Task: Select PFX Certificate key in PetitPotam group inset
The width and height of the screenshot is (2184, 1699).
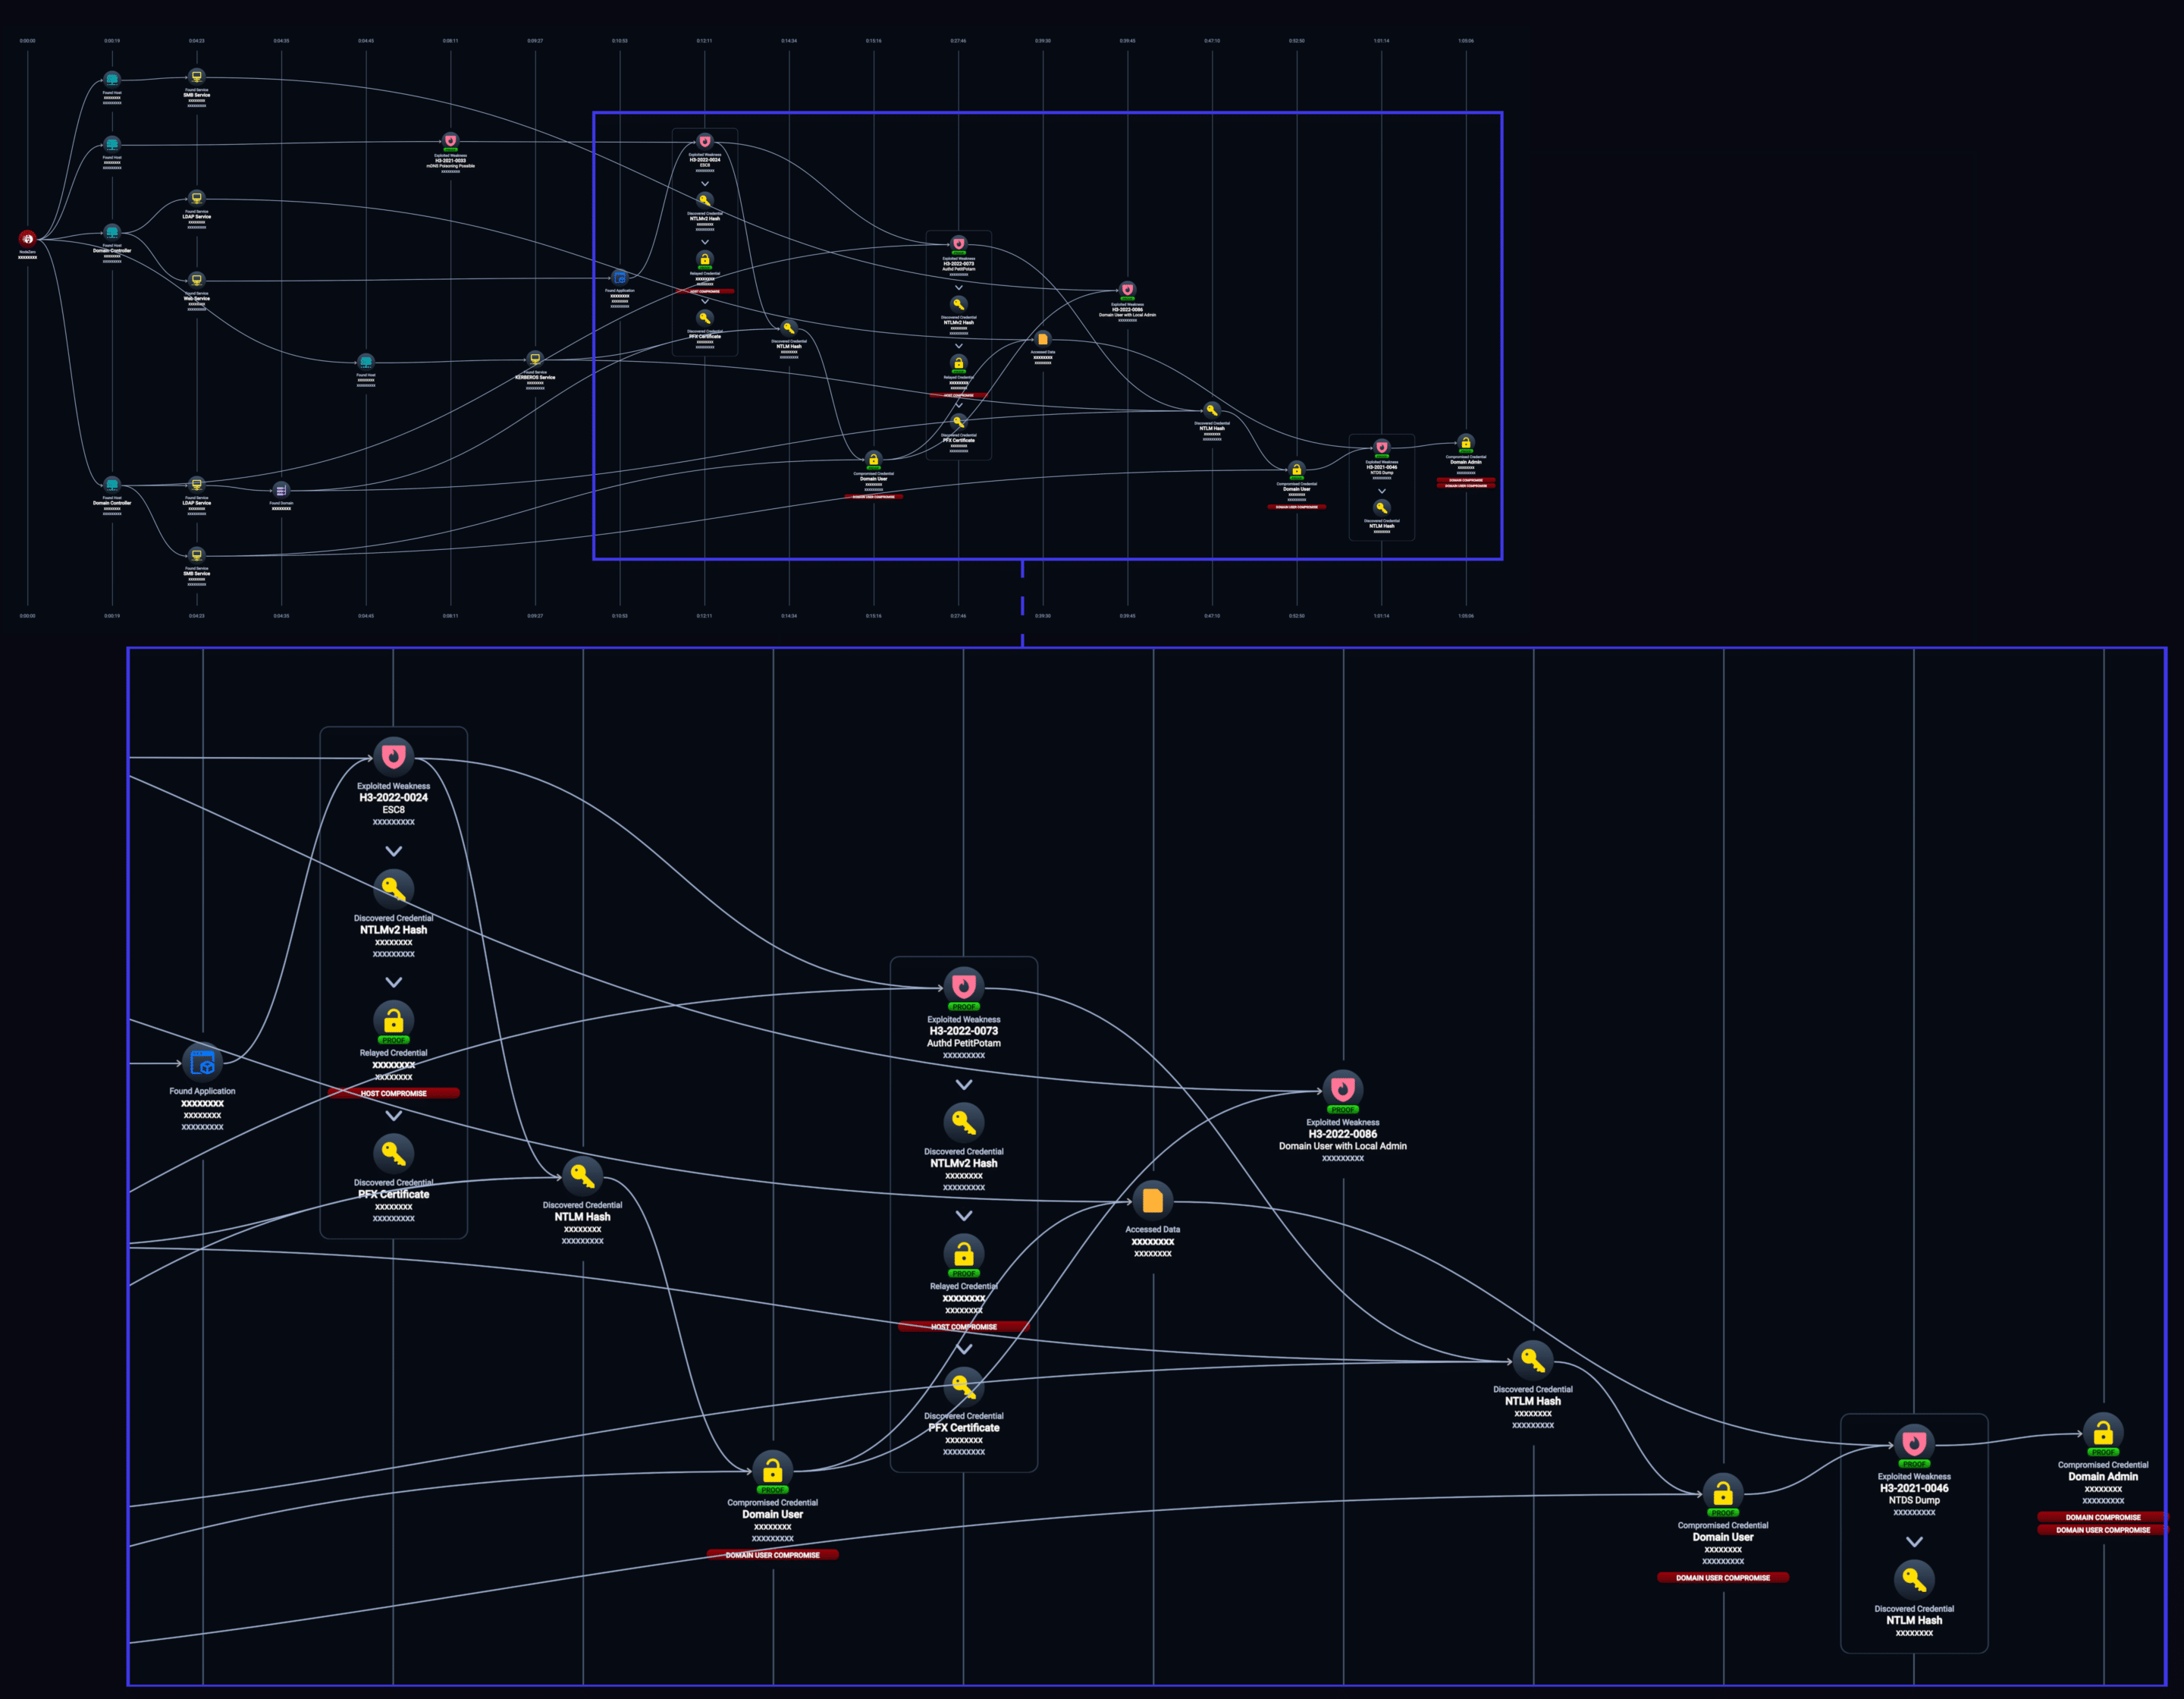Action: pyautogui.click(x=964, y=1387)
